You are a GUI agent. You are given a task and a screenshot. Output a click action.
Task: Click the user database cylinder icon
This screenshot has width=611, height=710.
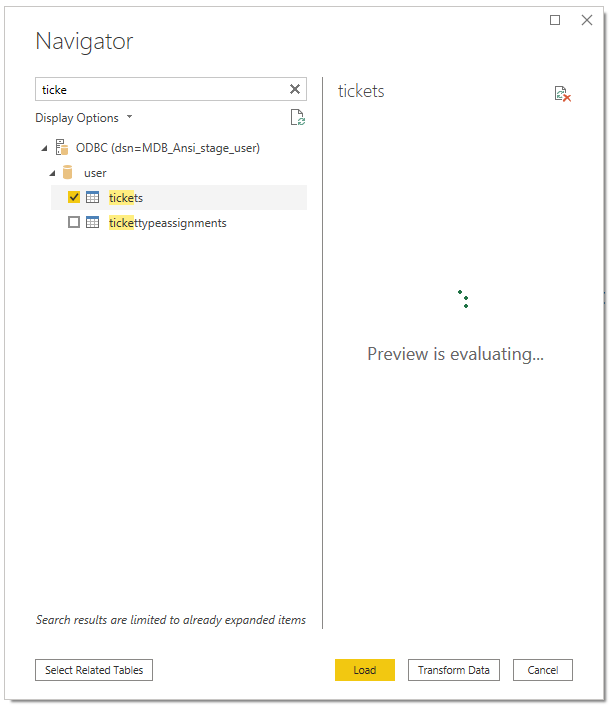click(68, 172)
